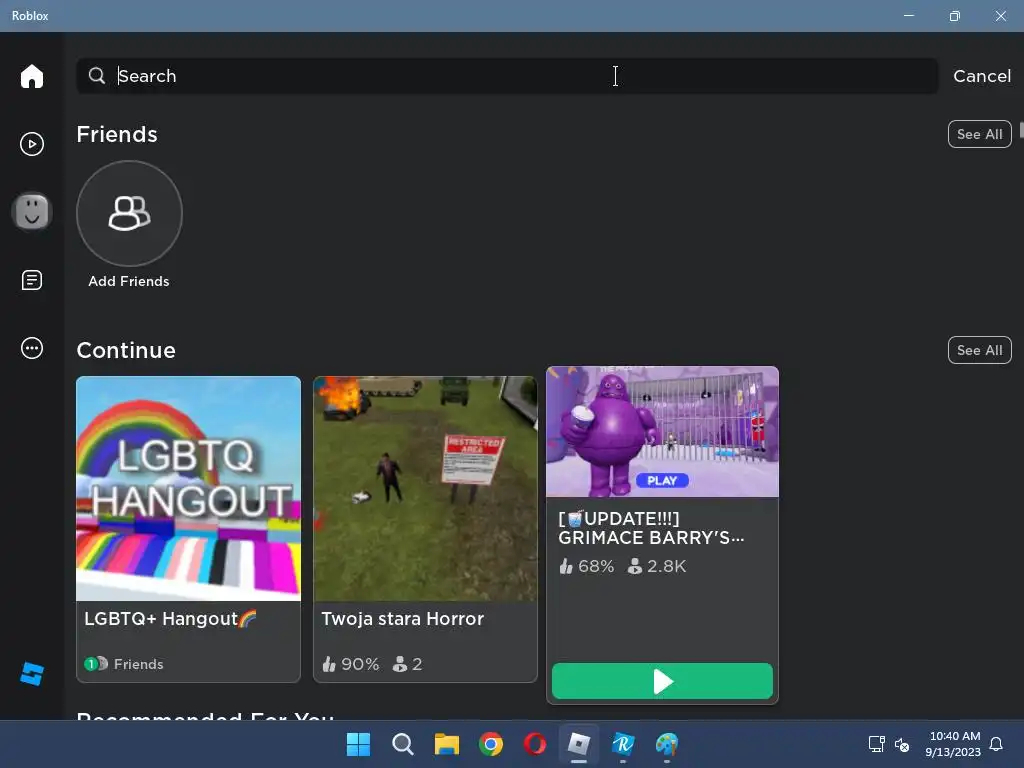See All Continue games
This screenshot has height=768, width=1024.
(x=979, y=350)
